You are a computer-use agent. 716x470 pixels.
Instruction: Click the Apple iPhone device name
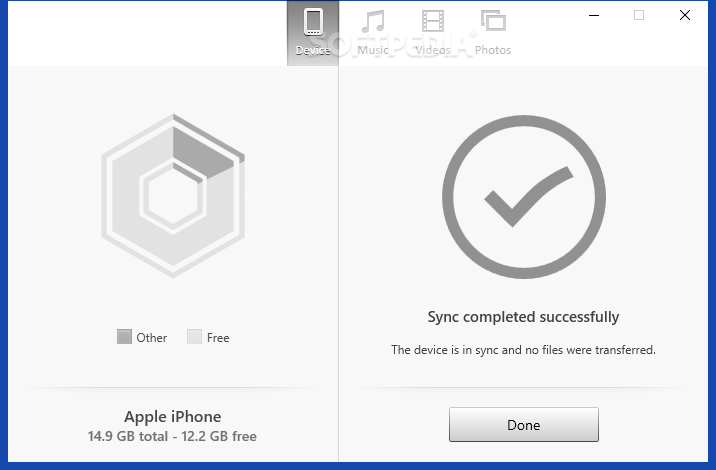pos(173,417)
